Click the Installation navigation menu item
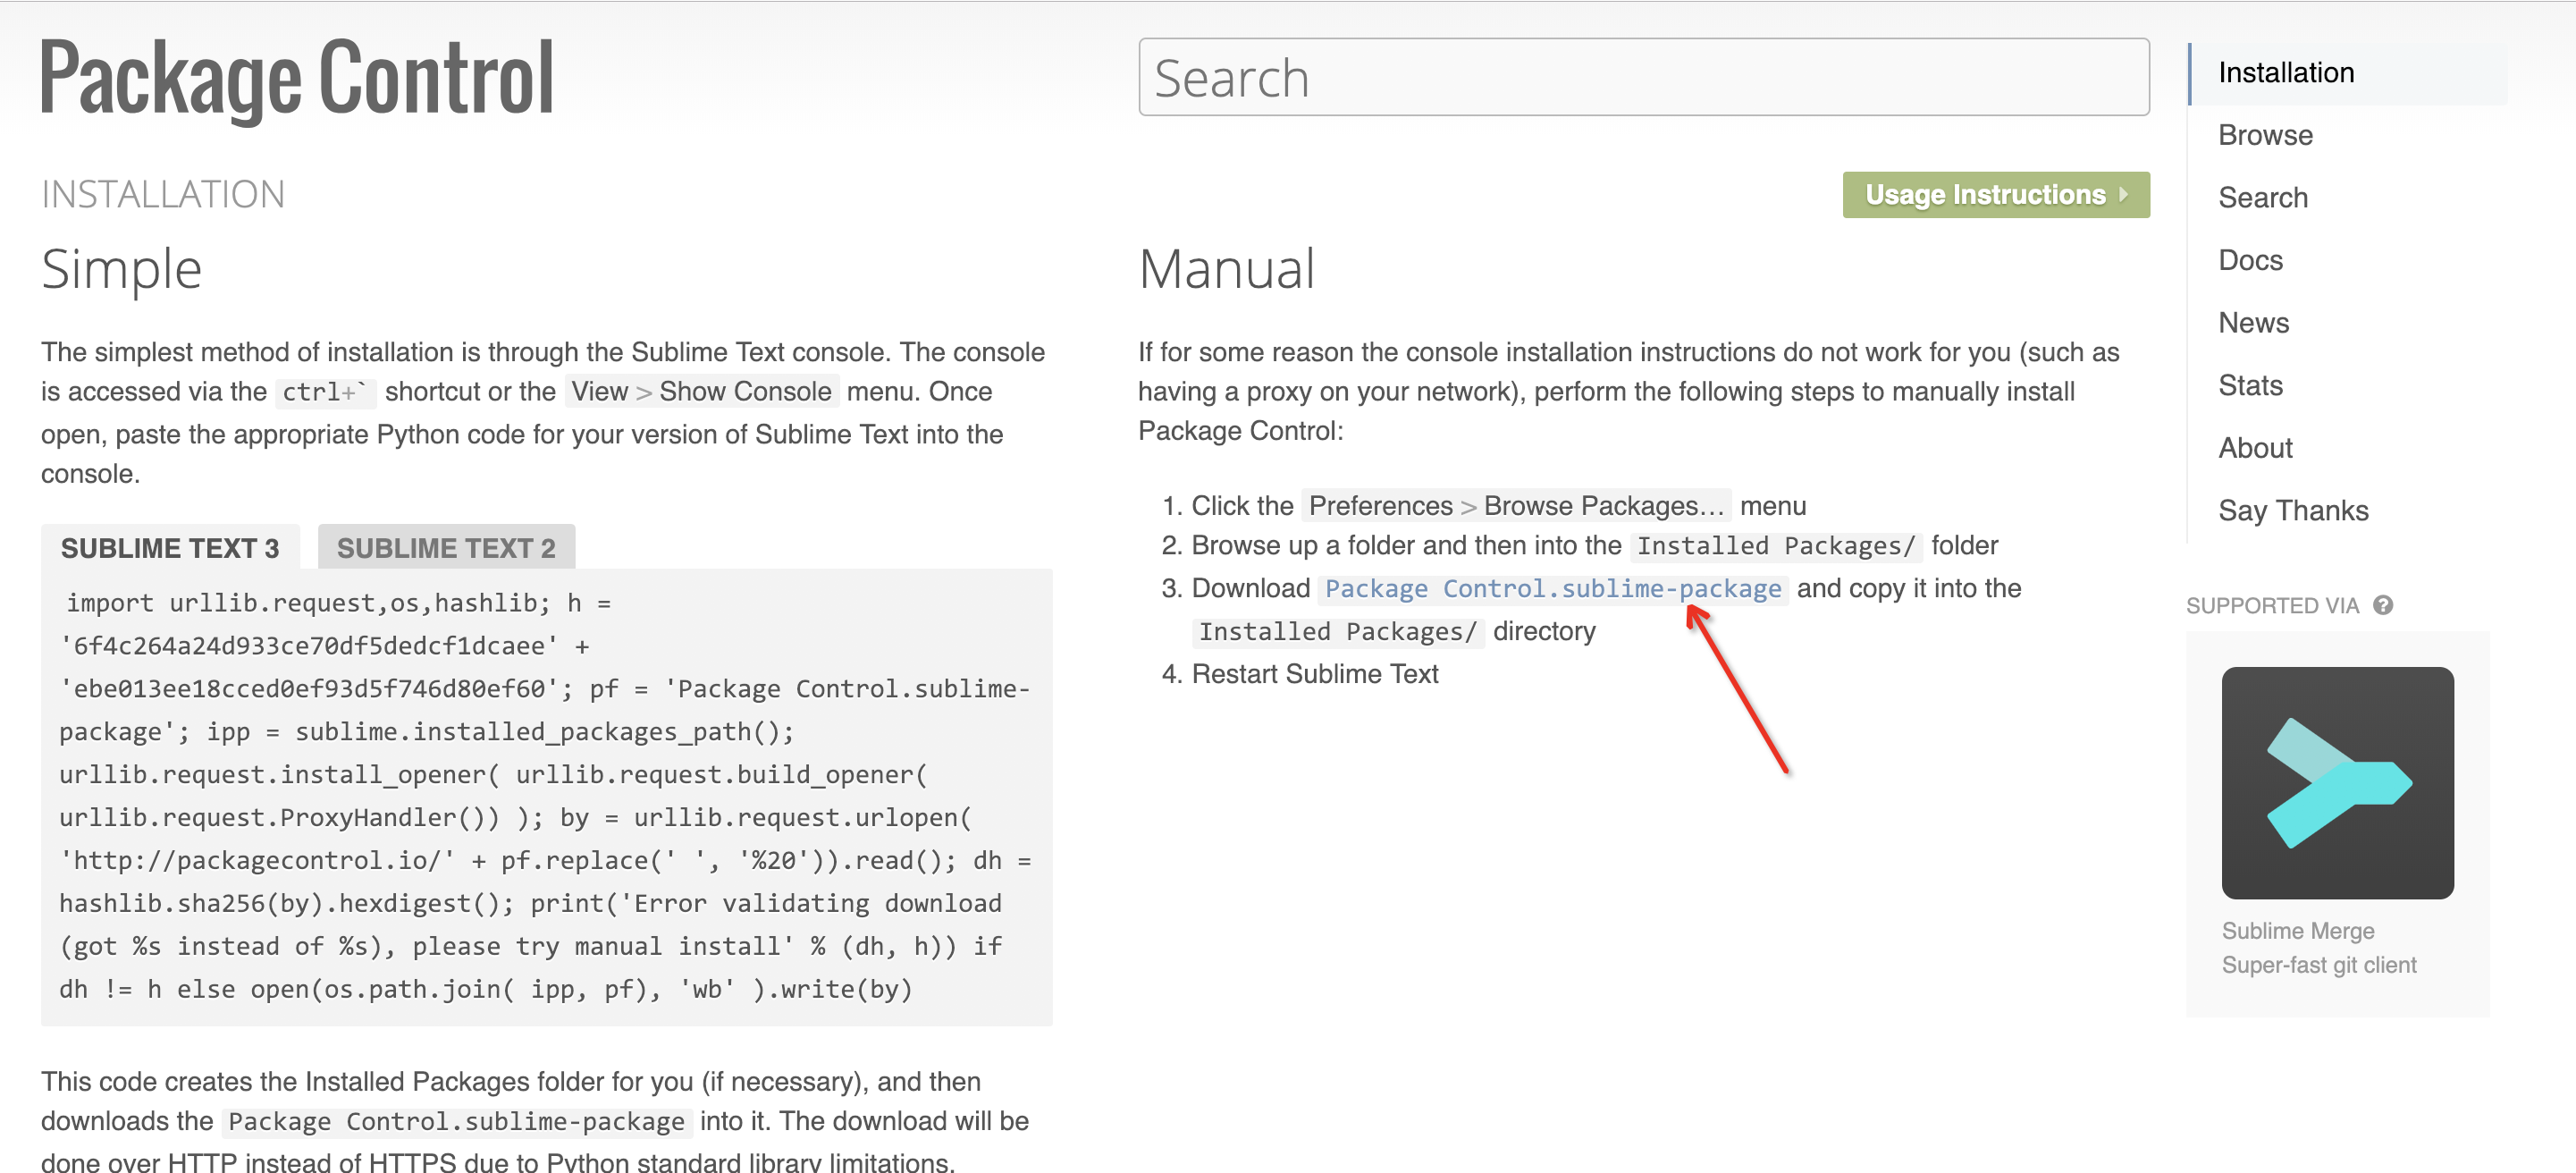The width and height of the screenshot is (2576, 1173). tap(2286, 71)
